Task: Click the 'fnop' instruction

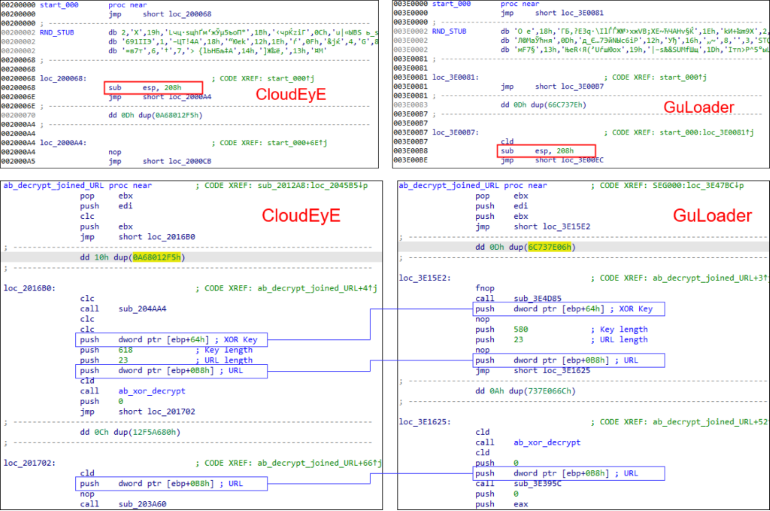Action: (x=485, y=288)
